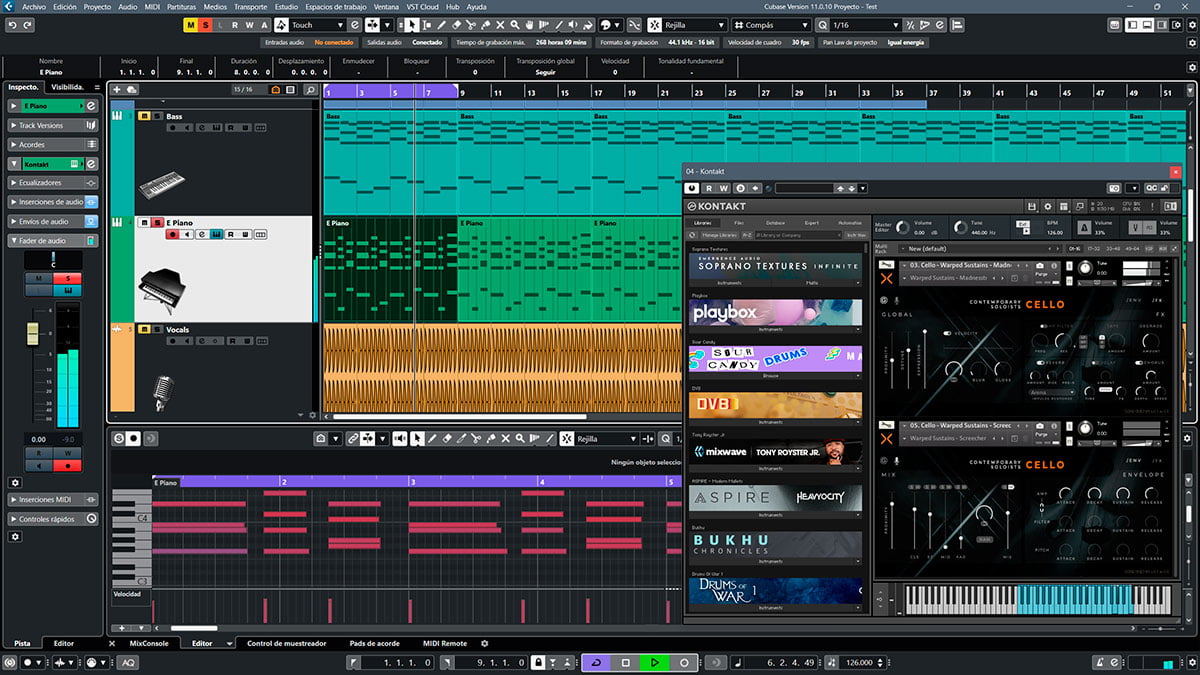Switch to the MixConsole tab
This screenshot has width=1200, height=675.
coord(150,643)
